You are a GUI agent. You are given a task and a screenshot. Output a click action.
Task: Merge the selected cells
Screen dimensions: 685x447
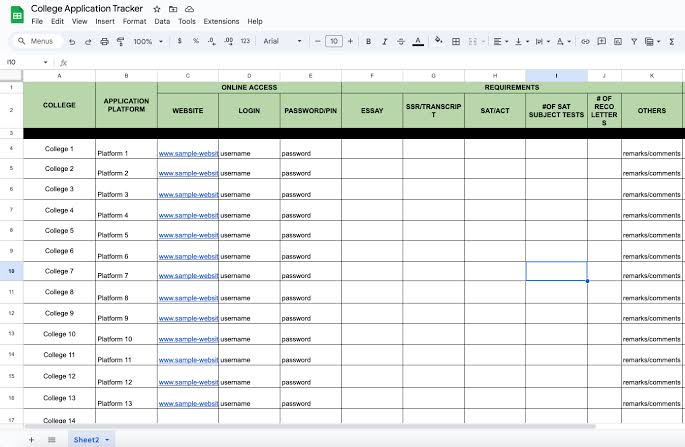[473, 42]
